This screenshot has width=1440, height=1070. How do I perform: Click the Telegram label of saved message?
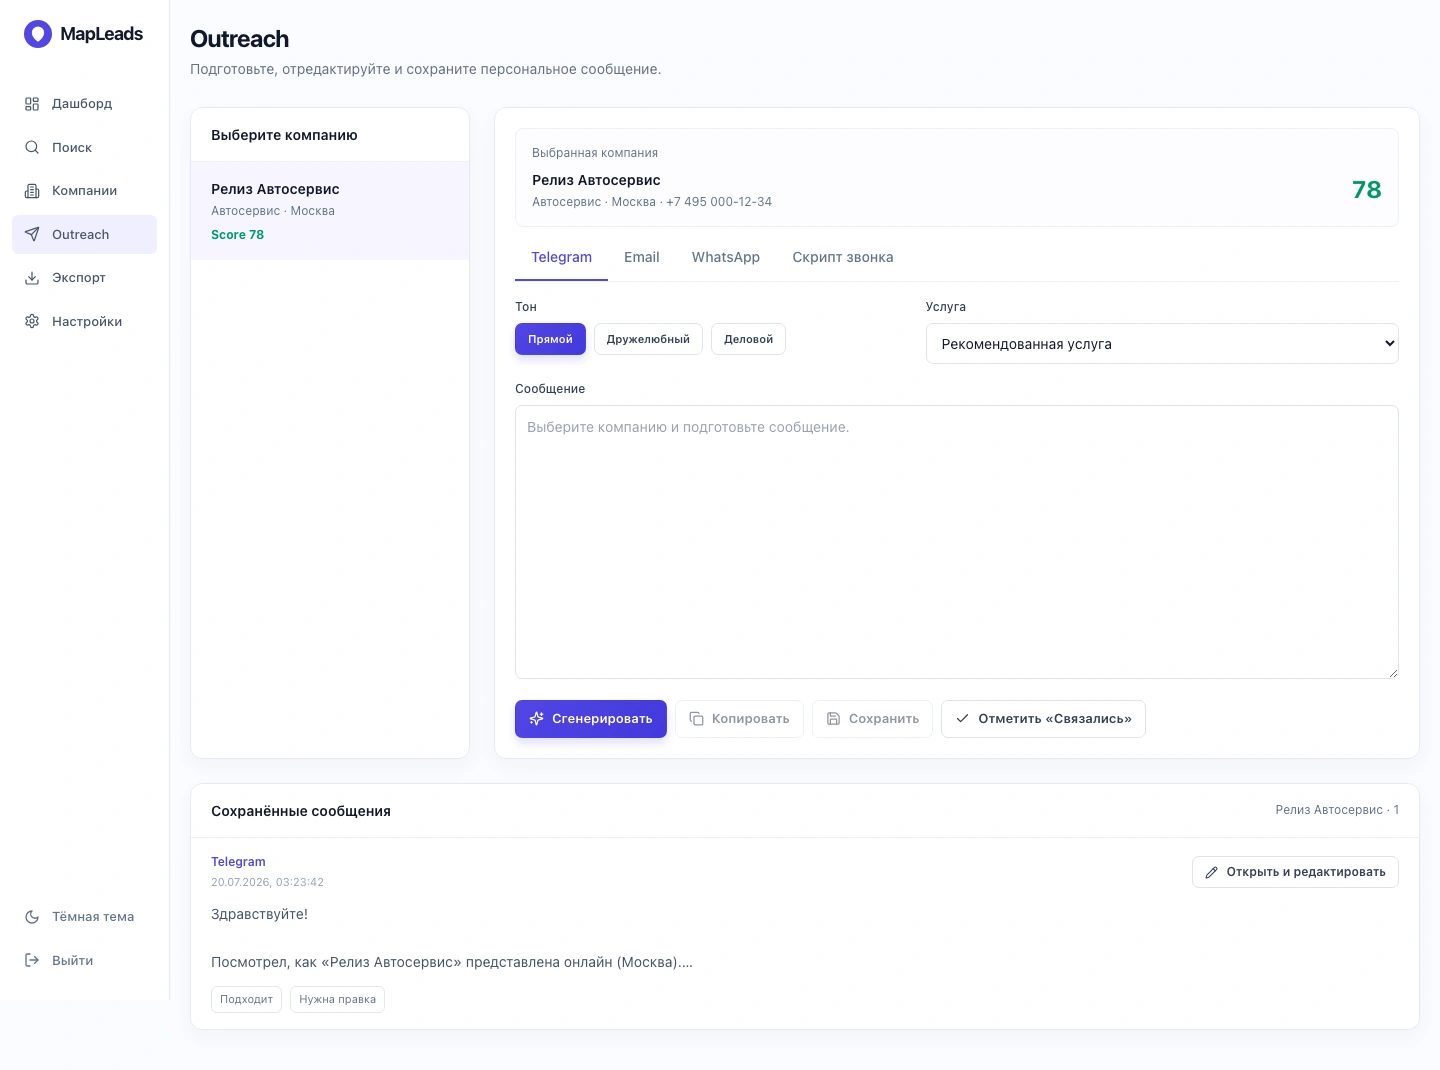click(x=238, y=862)
